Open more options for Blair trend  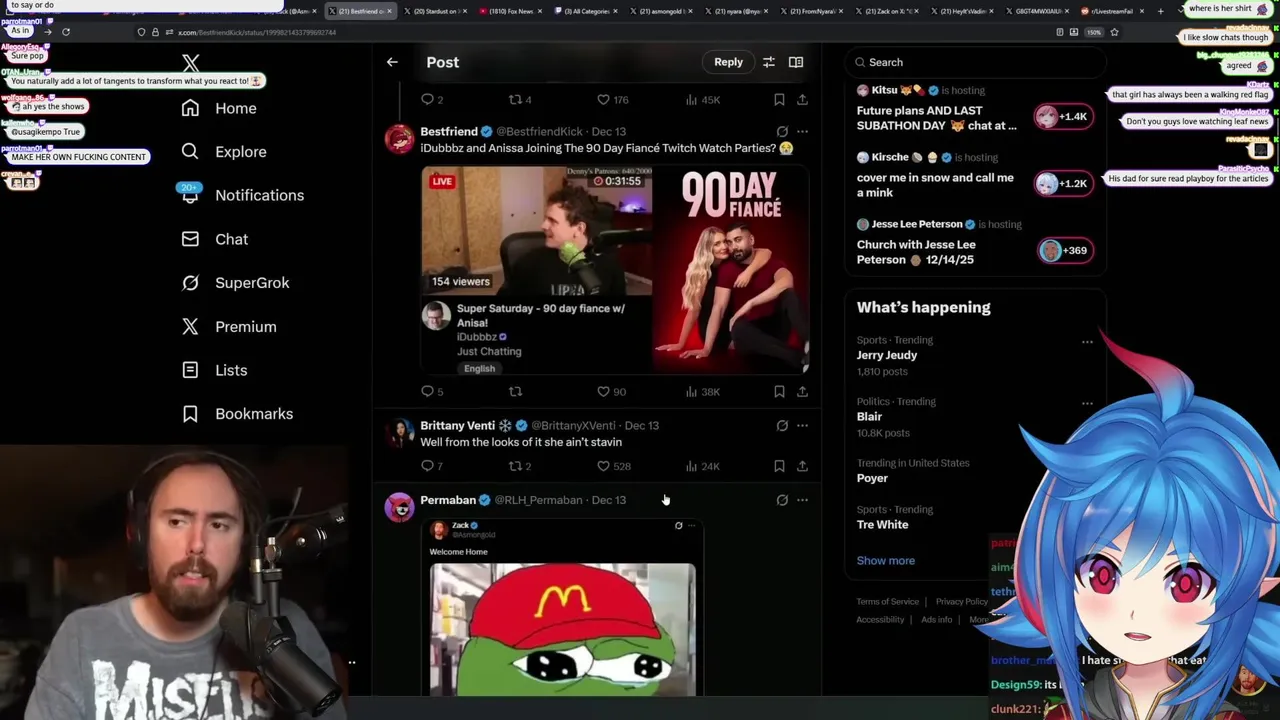point(1087,404)
